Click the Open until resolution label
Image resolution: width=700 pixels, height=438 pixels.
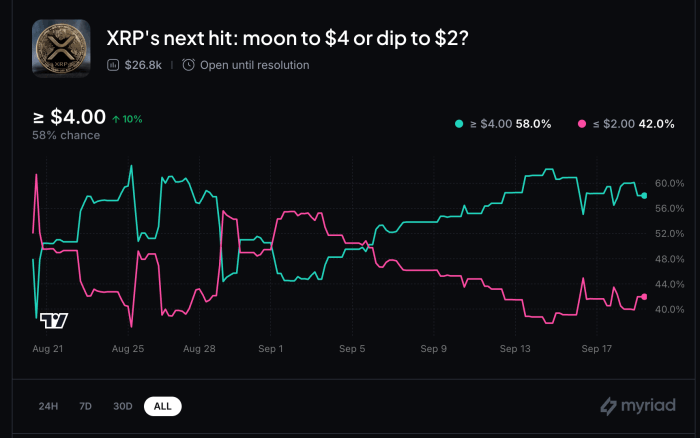[x=254, y=65]
